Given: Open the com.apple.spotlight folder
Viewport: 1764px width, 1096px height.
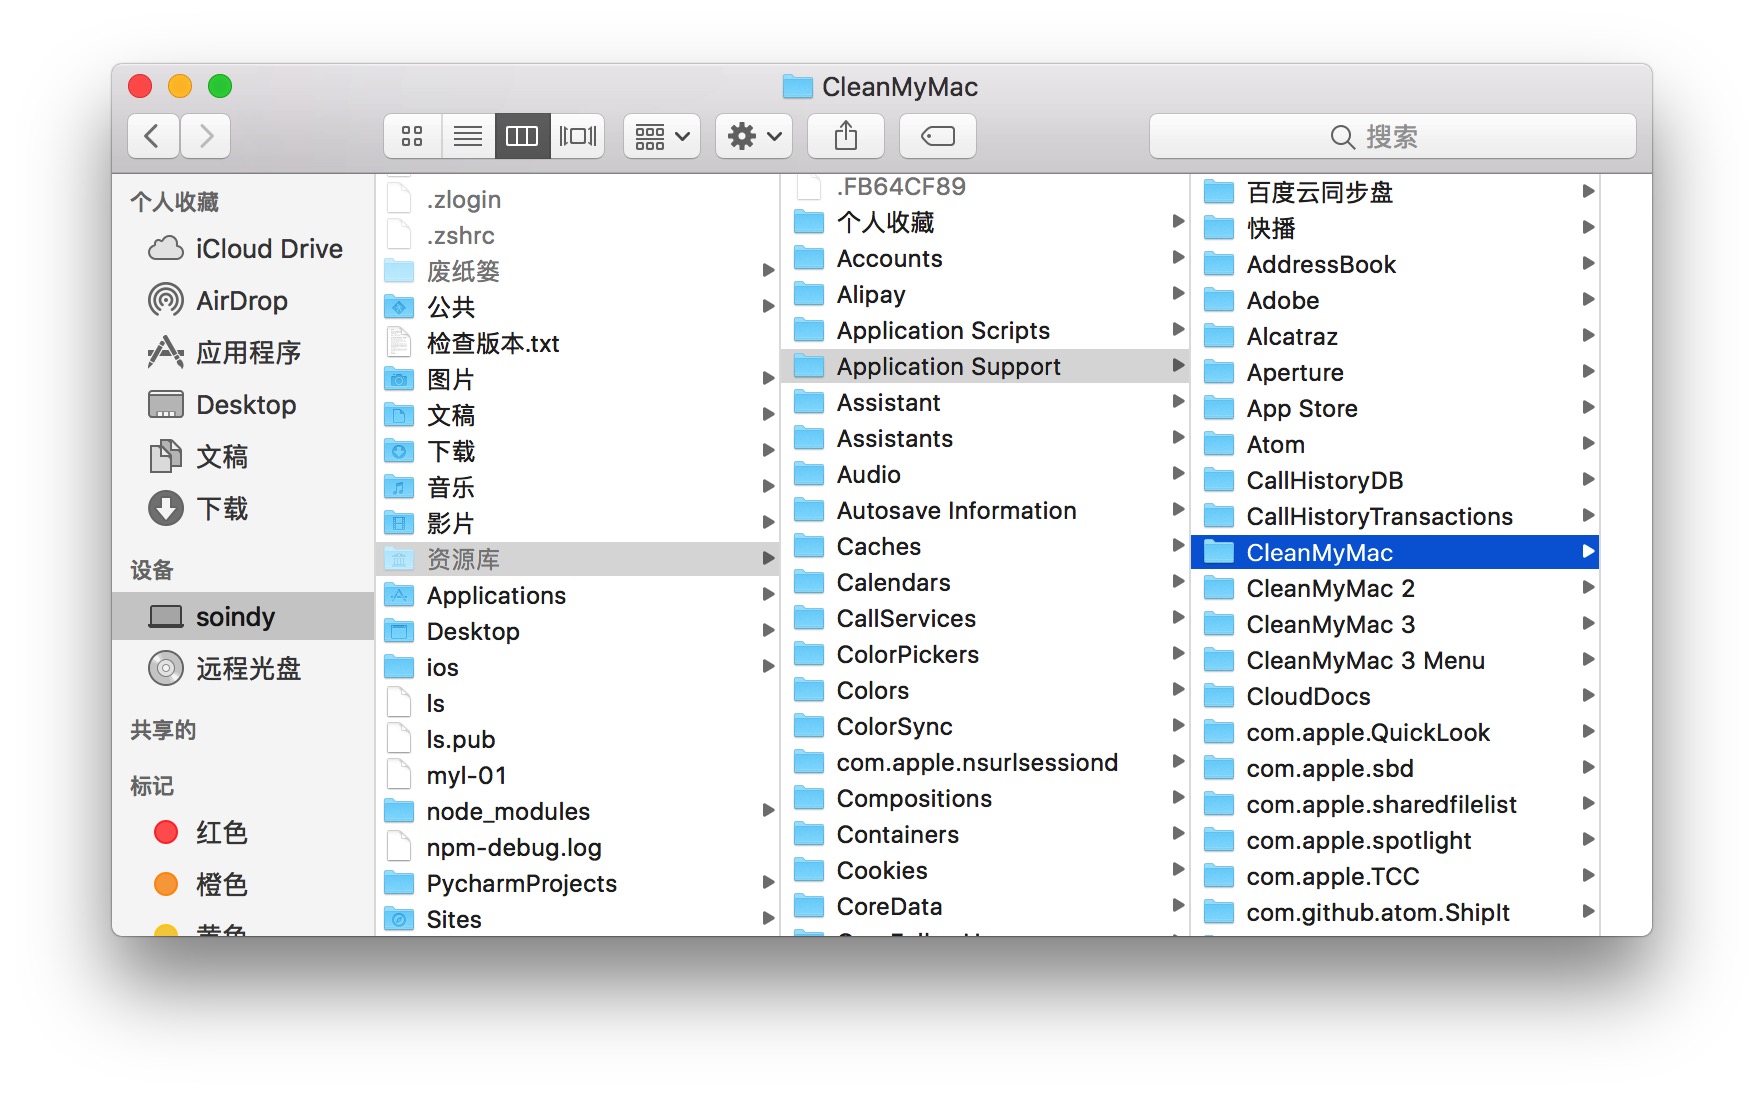Looking at the screenshot, I should coord(1396,841).
